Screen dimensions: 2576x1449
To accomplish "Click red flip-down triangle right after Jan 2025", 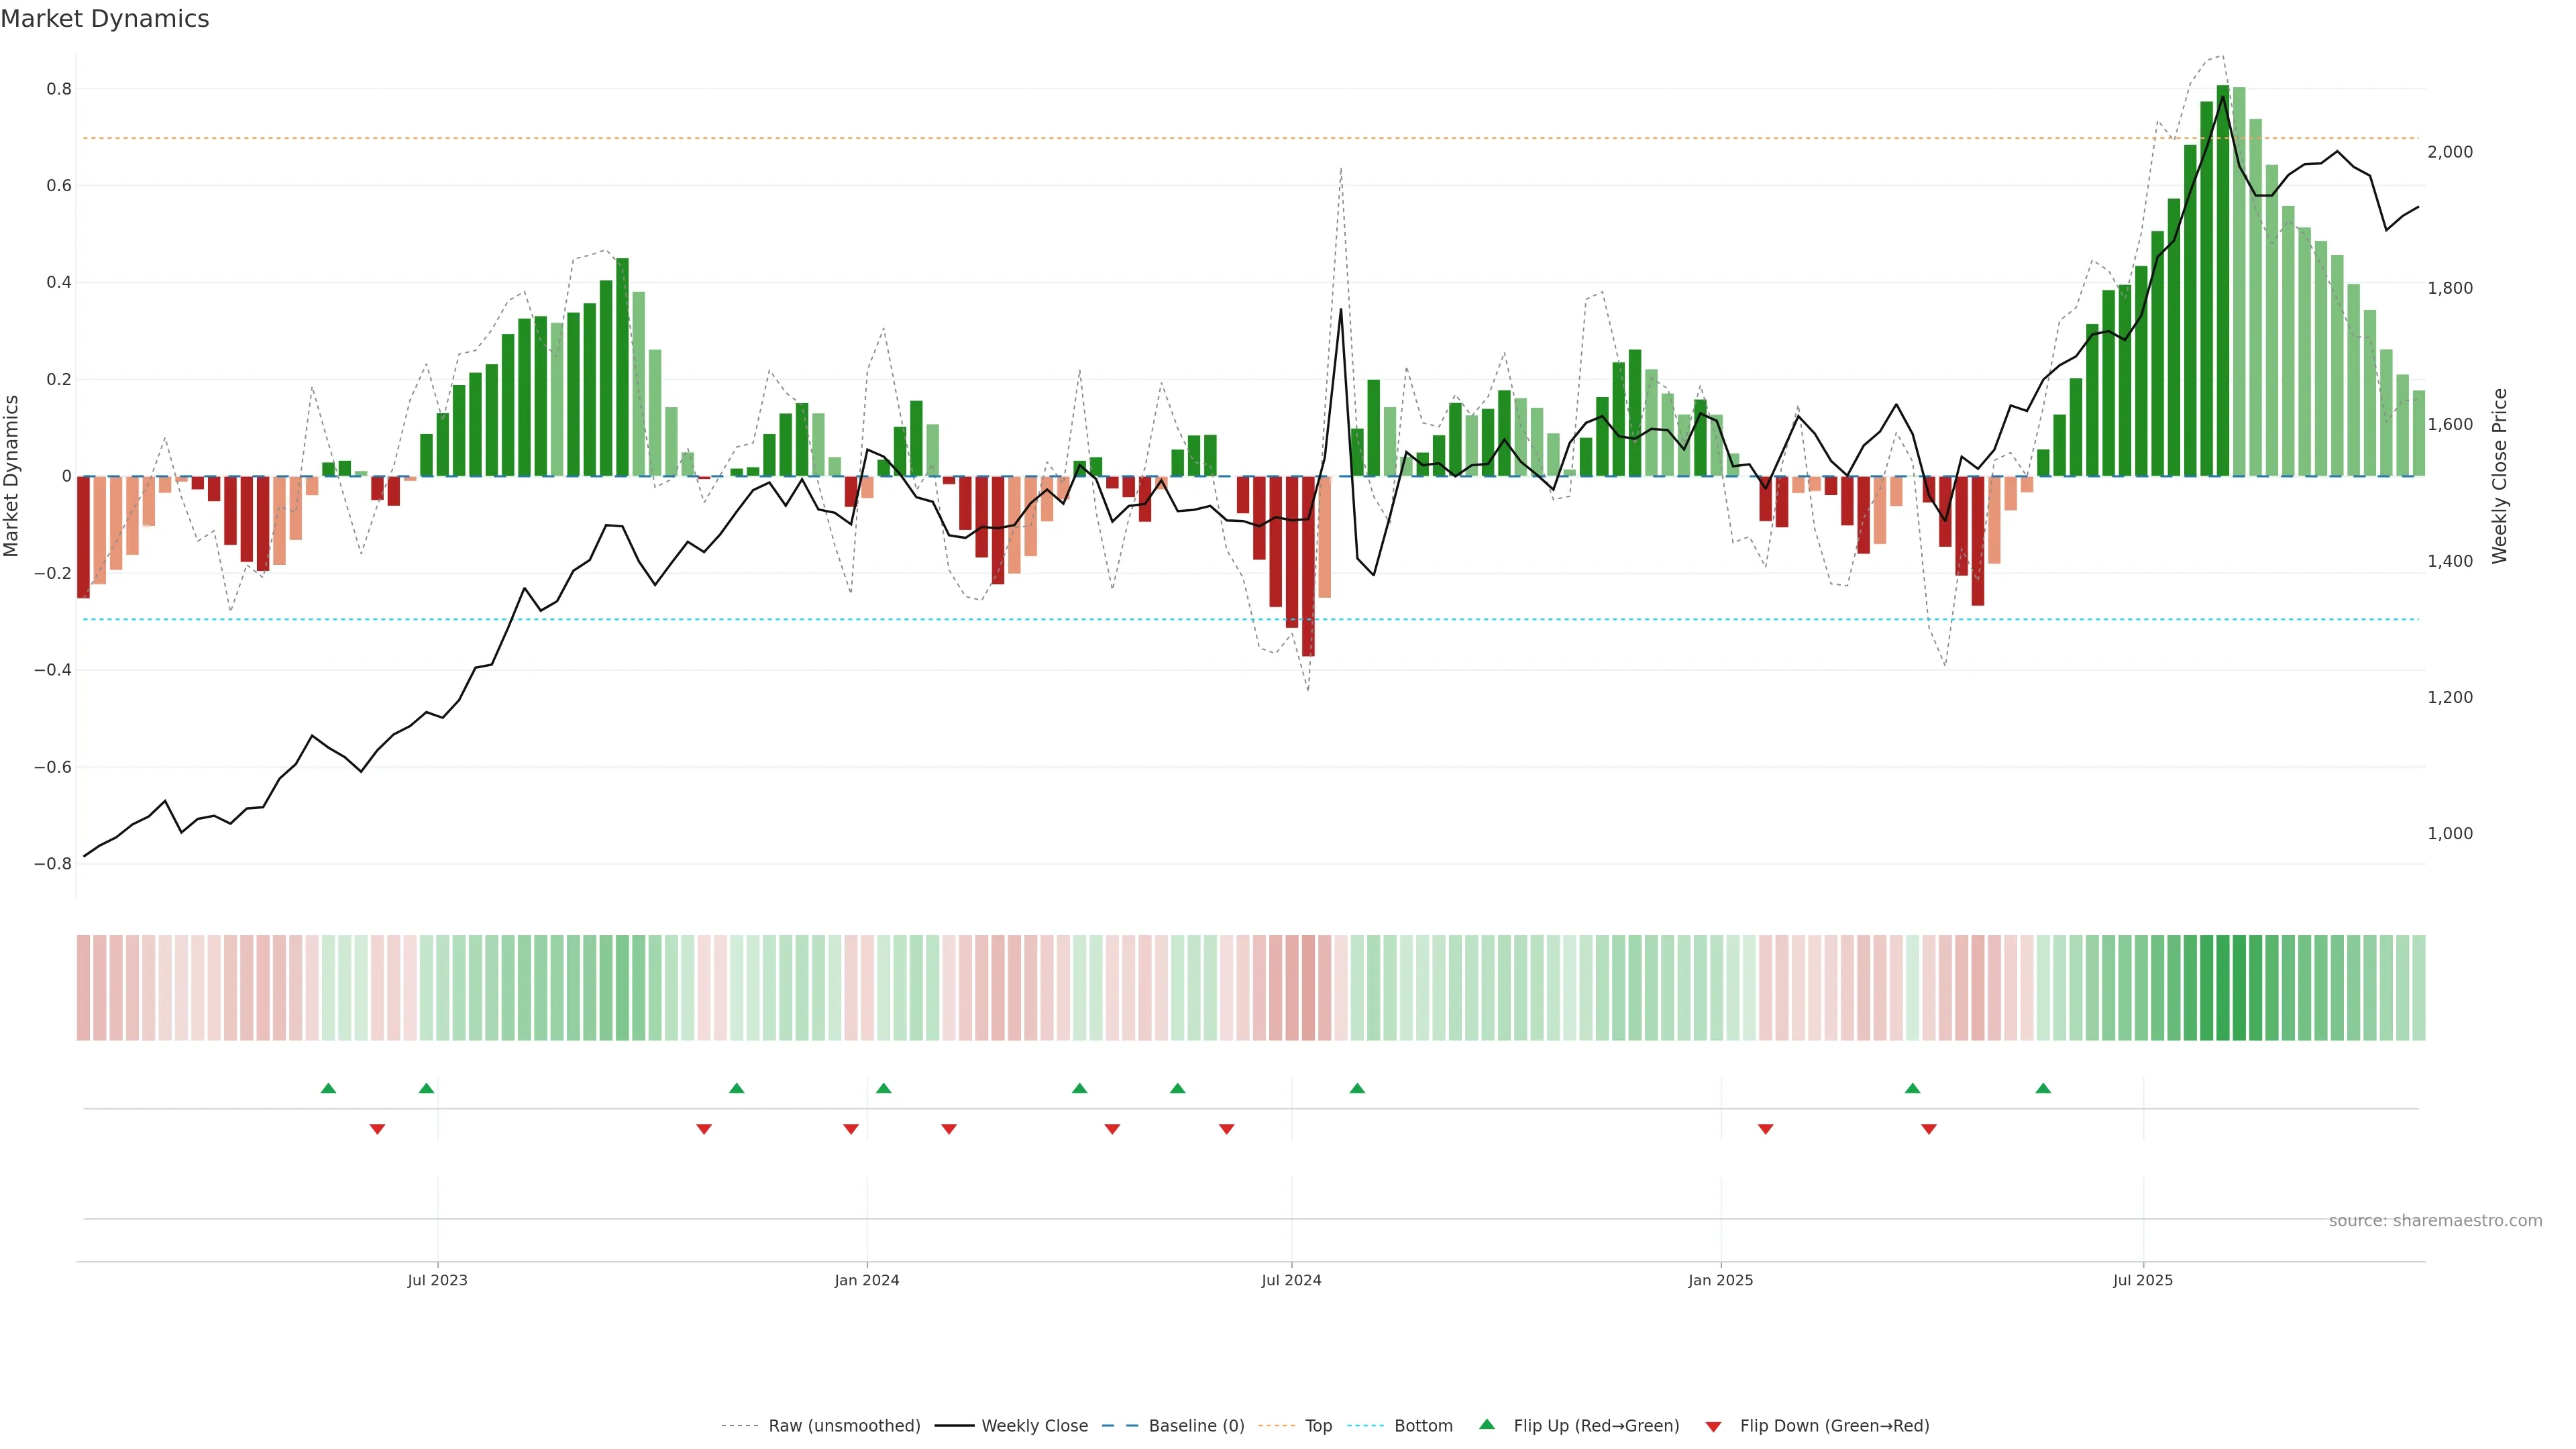I will click(x=1766, y=1129).
